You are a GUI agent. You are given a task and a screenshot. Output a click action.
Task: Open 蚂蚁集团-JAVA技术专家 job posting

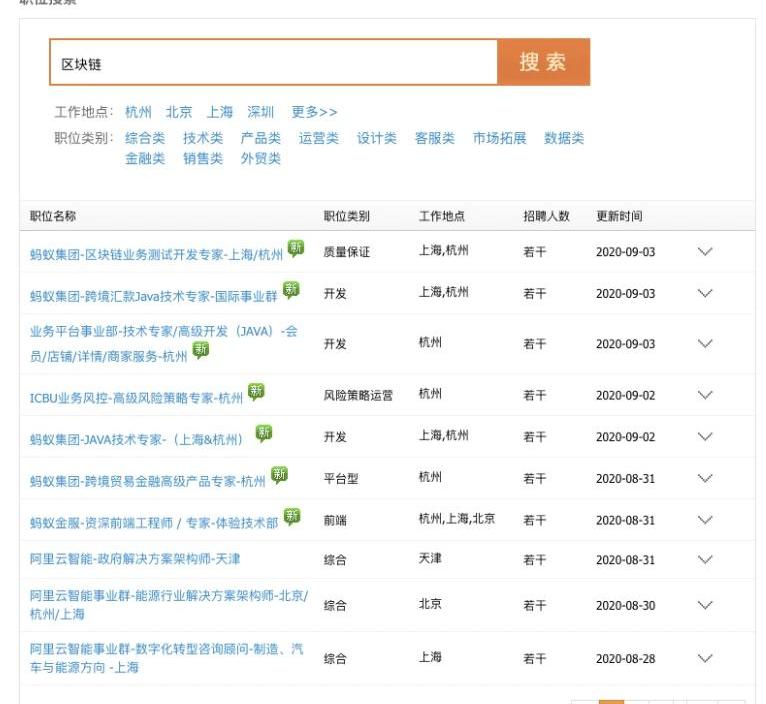[137, 440]
